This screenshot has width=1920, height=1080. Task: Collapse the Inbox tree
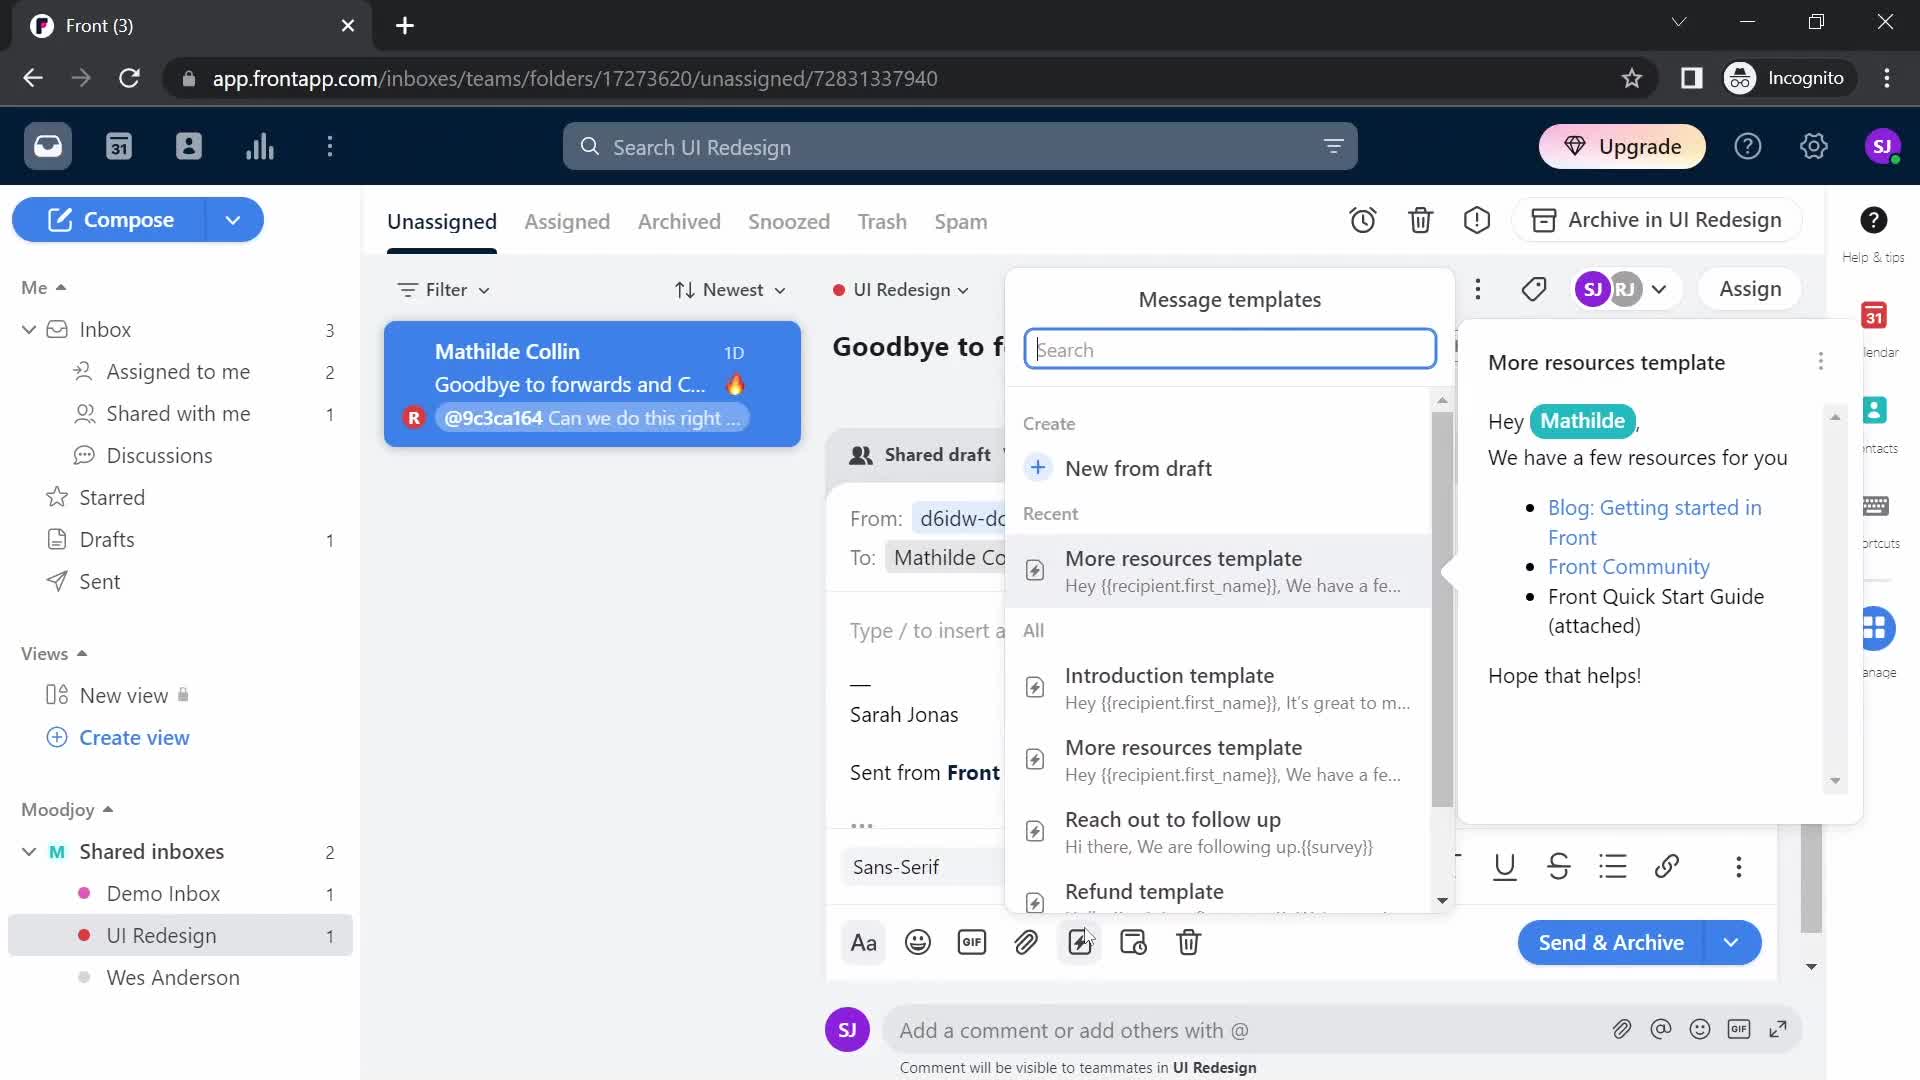[x=29, y=330]
